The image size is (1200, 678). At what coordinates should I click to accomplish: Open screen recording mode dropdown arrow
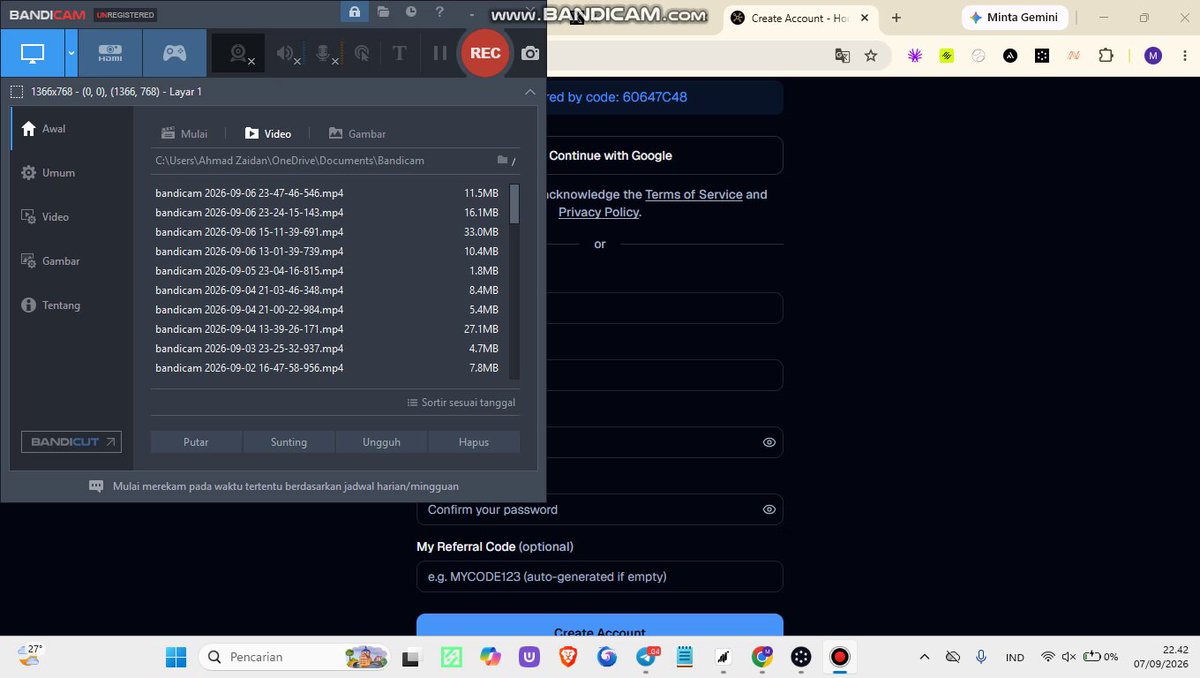click(x=71, y=53)
